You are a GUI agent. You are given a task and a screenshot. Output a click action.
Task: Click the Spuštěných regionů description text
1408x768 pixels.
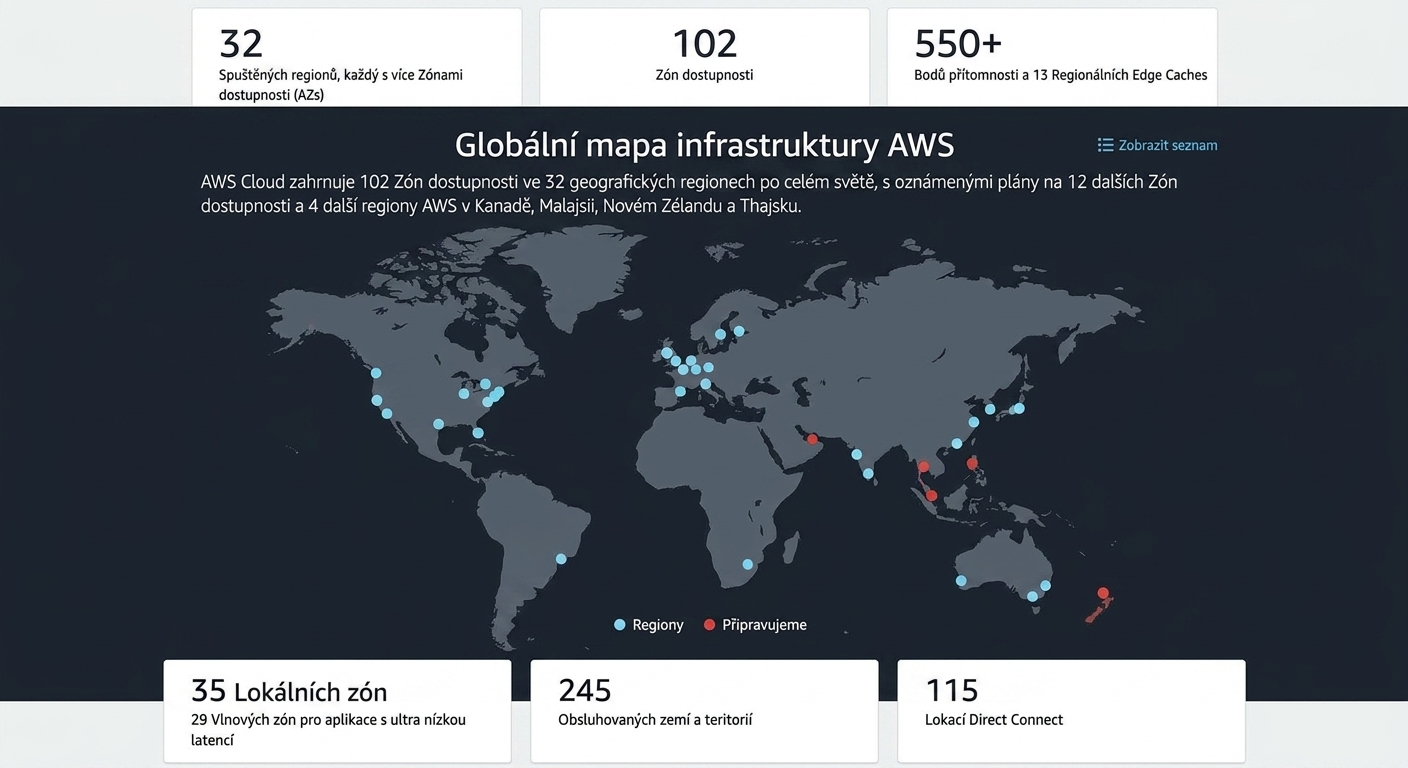pyautogui.click(x=341, y=85)
